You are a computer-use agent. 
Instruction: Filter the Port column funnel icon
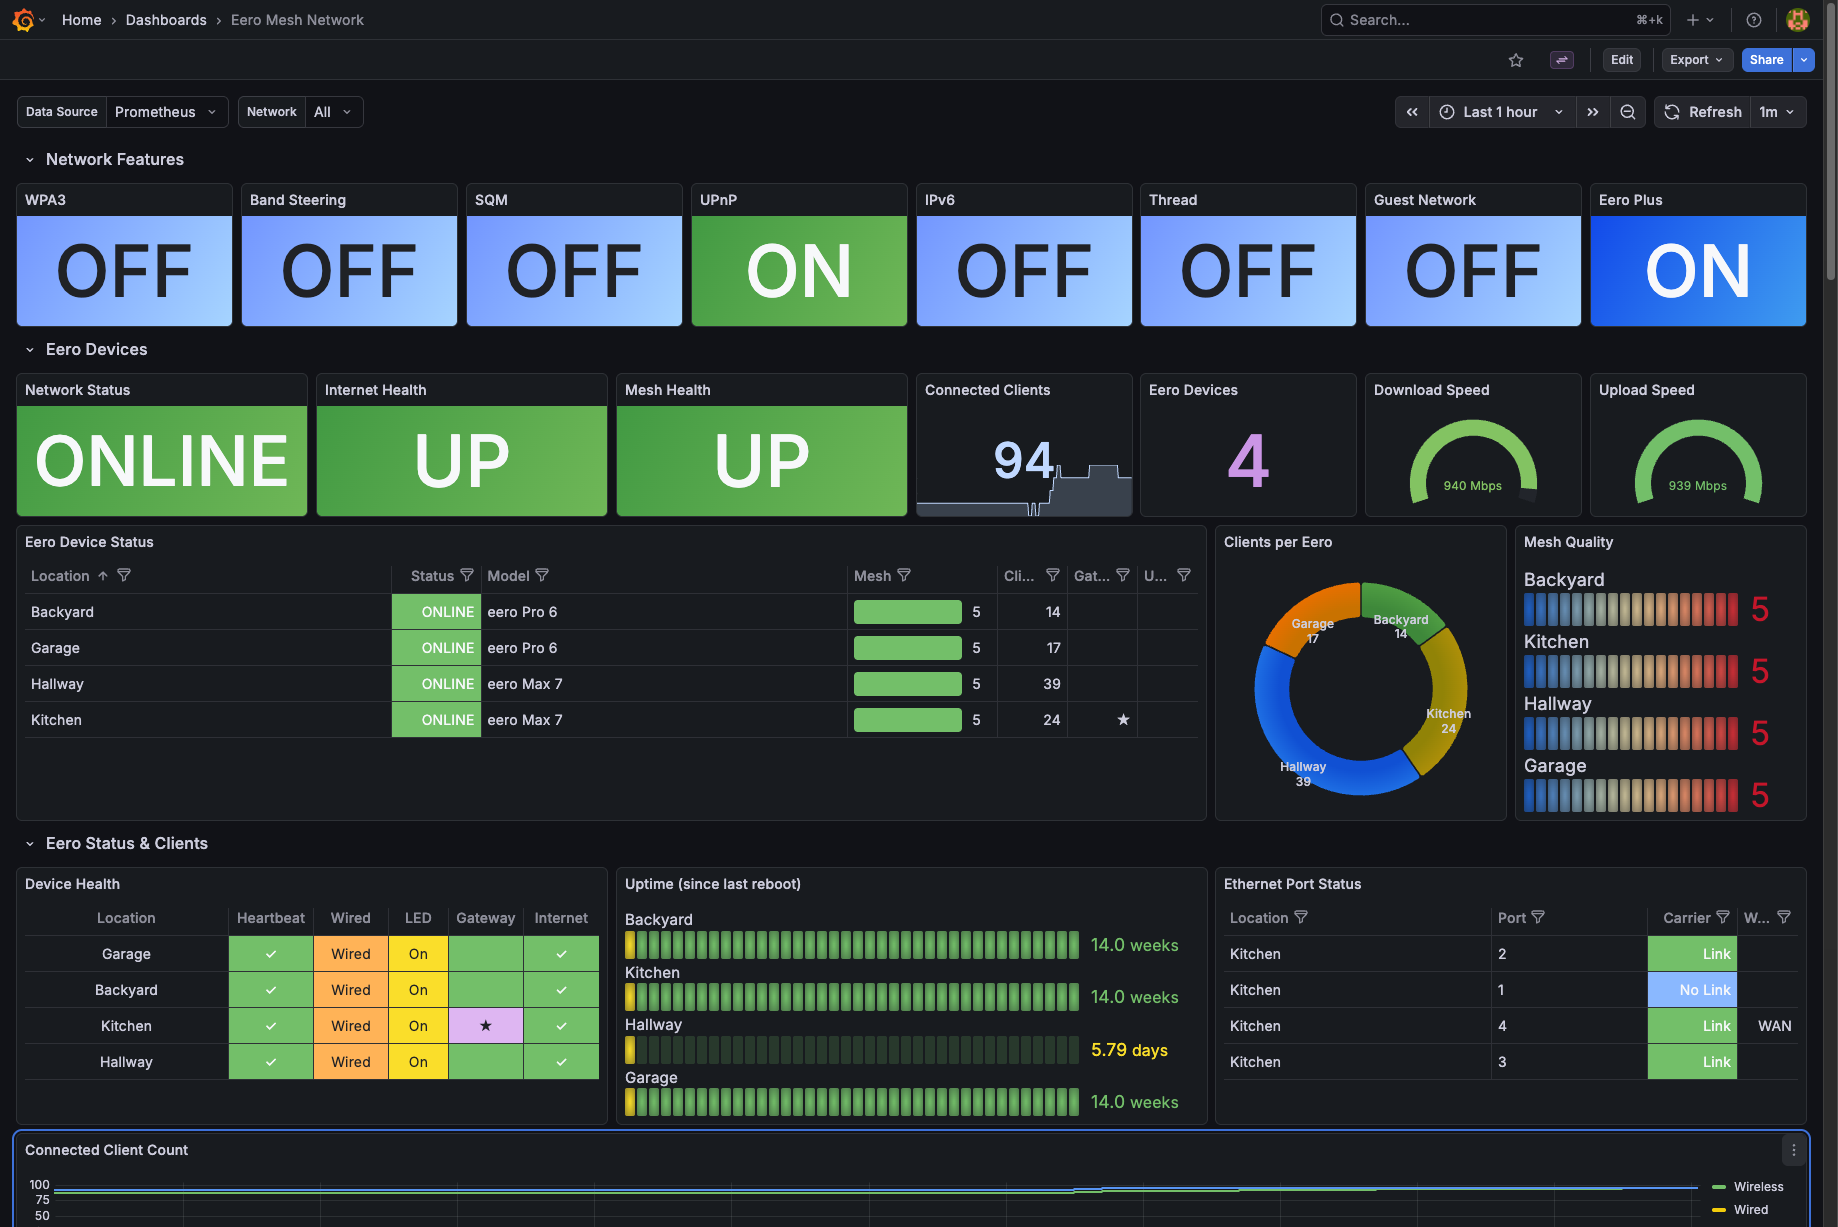pos(1538,917)
